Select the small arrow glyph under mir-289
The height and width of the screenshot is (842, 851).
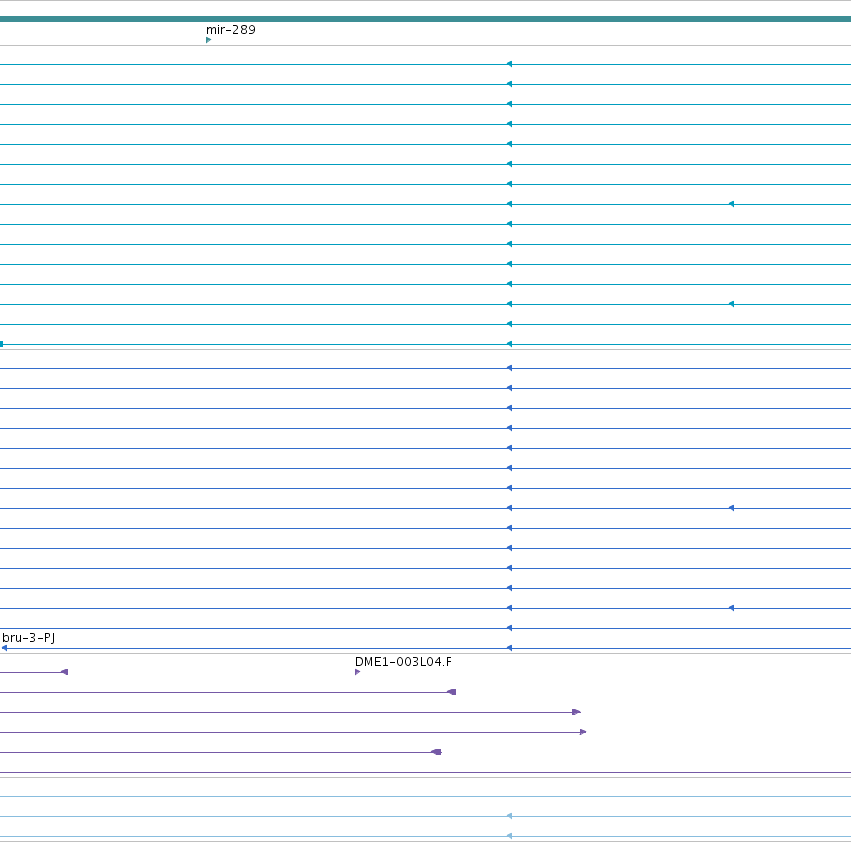(x=208, y=40)
